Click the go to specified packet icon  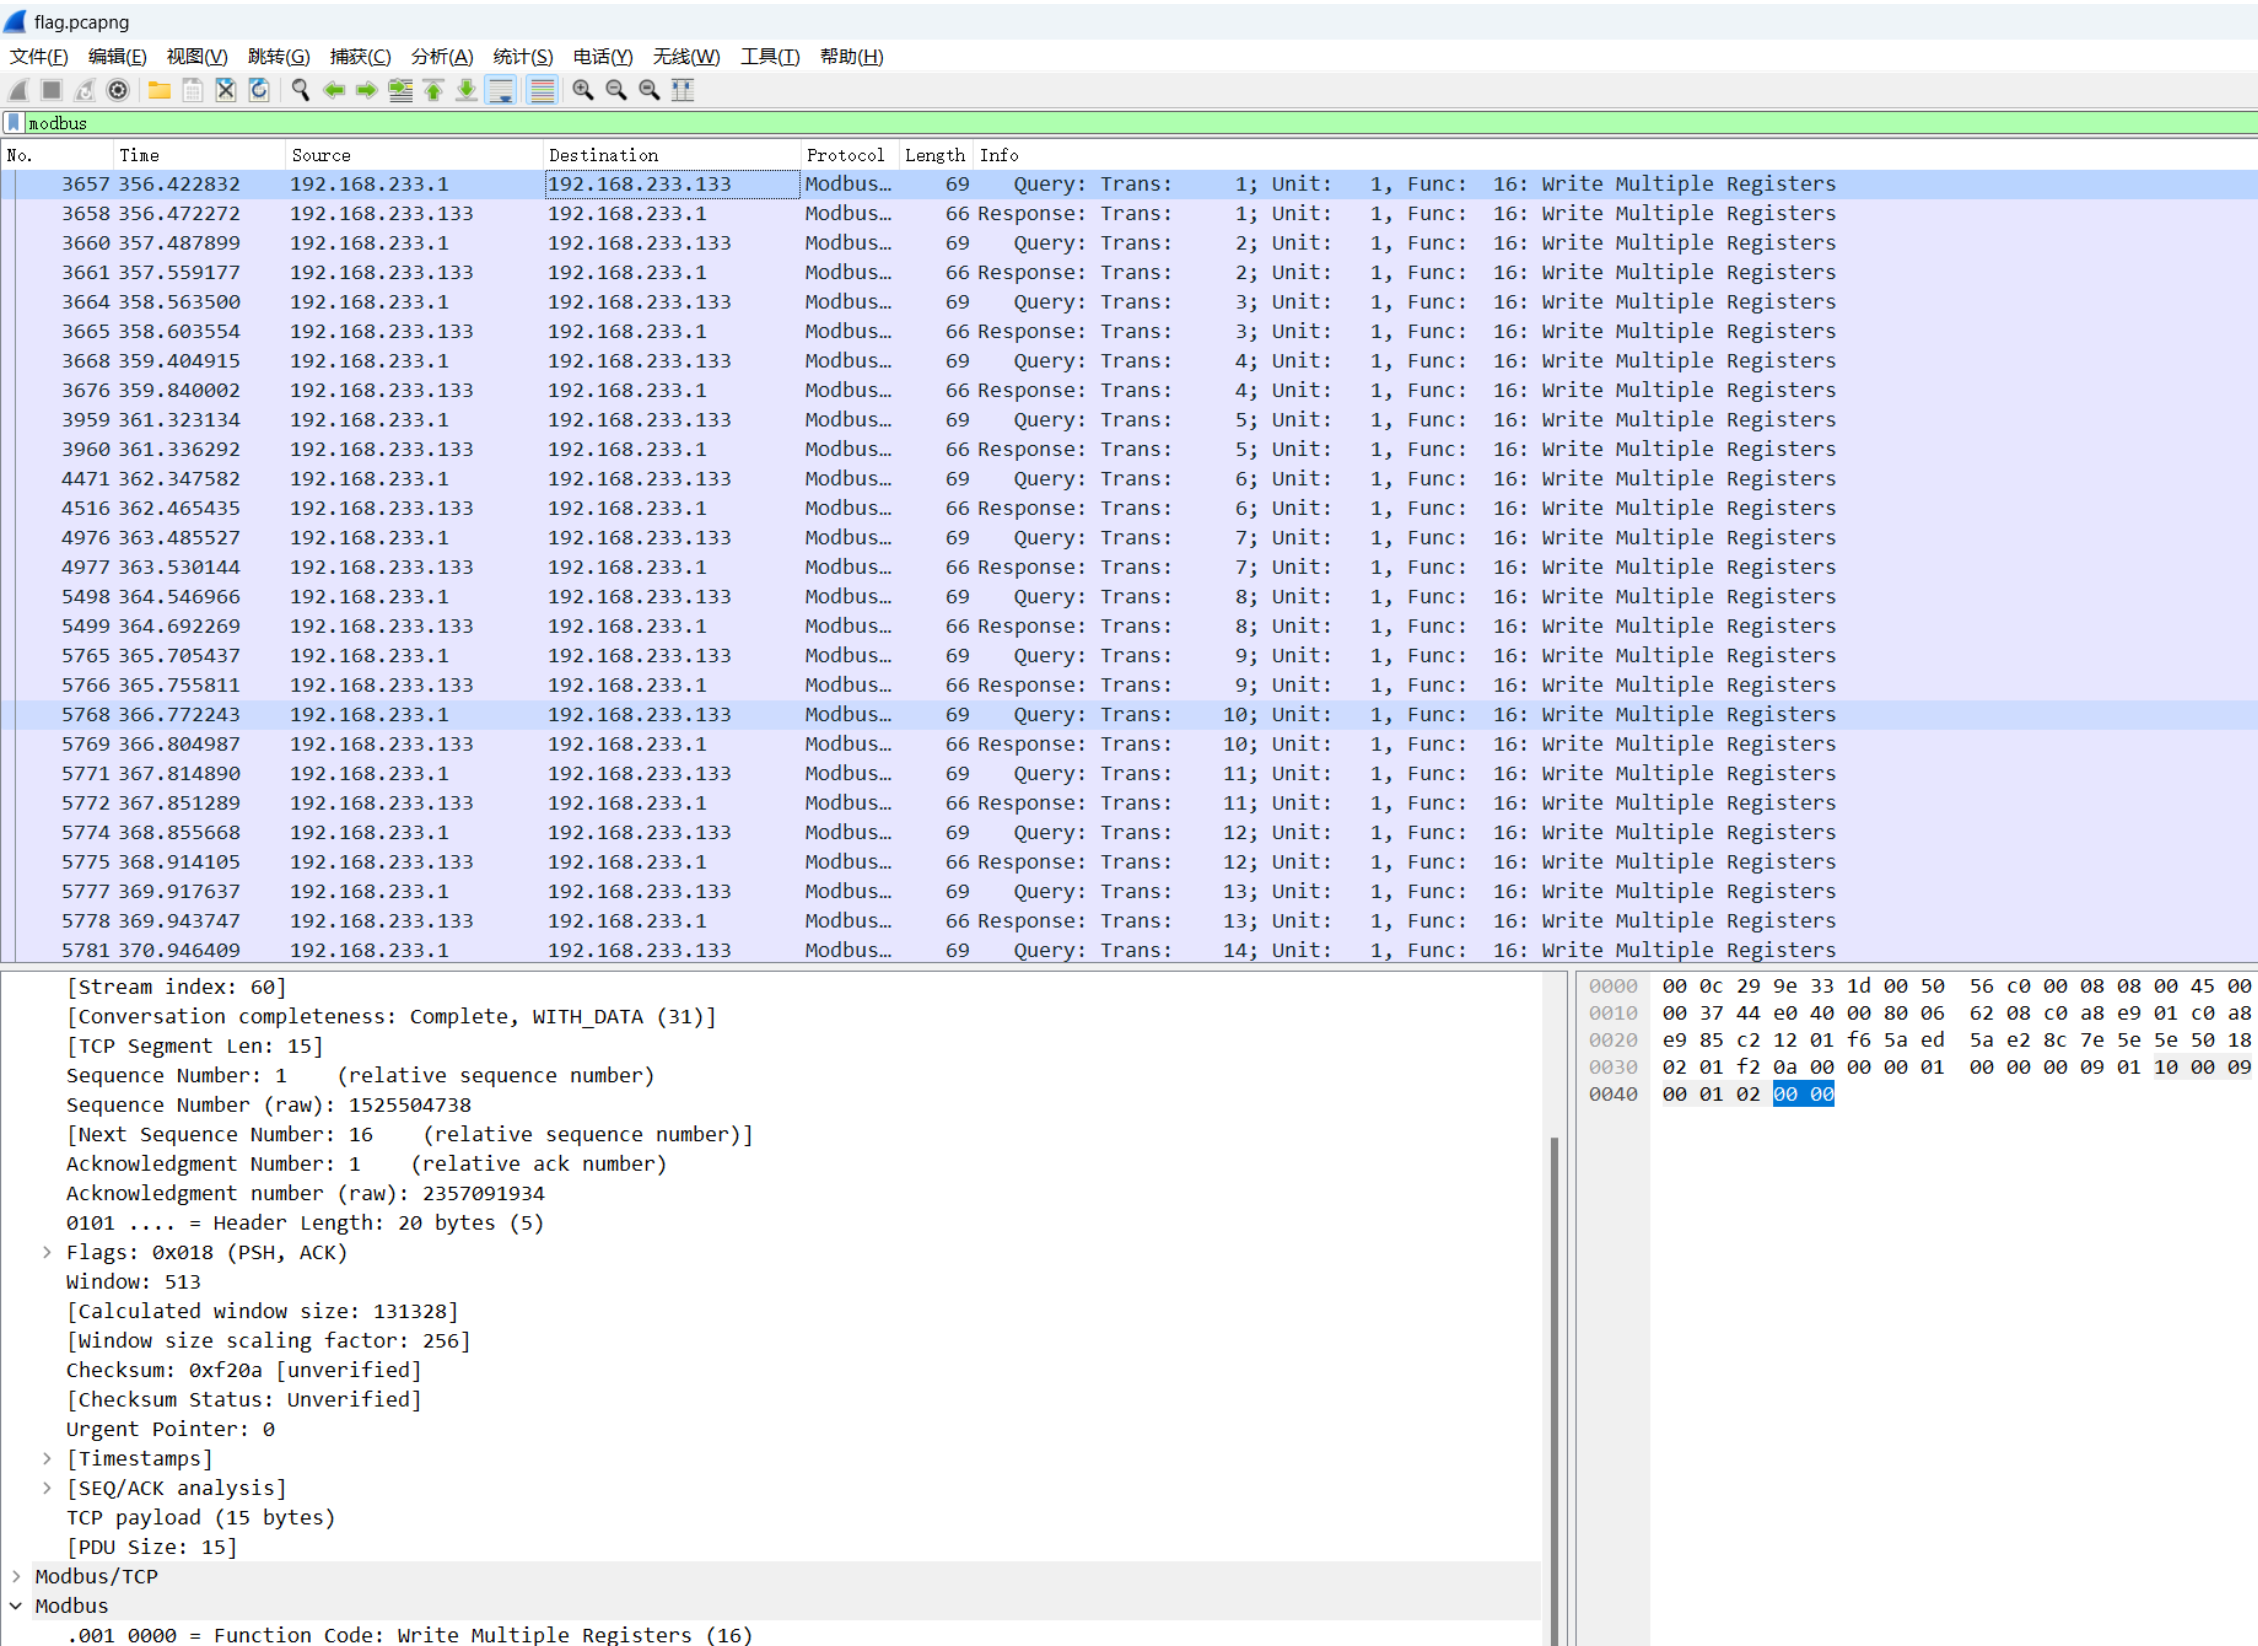(x=400, y=90)
